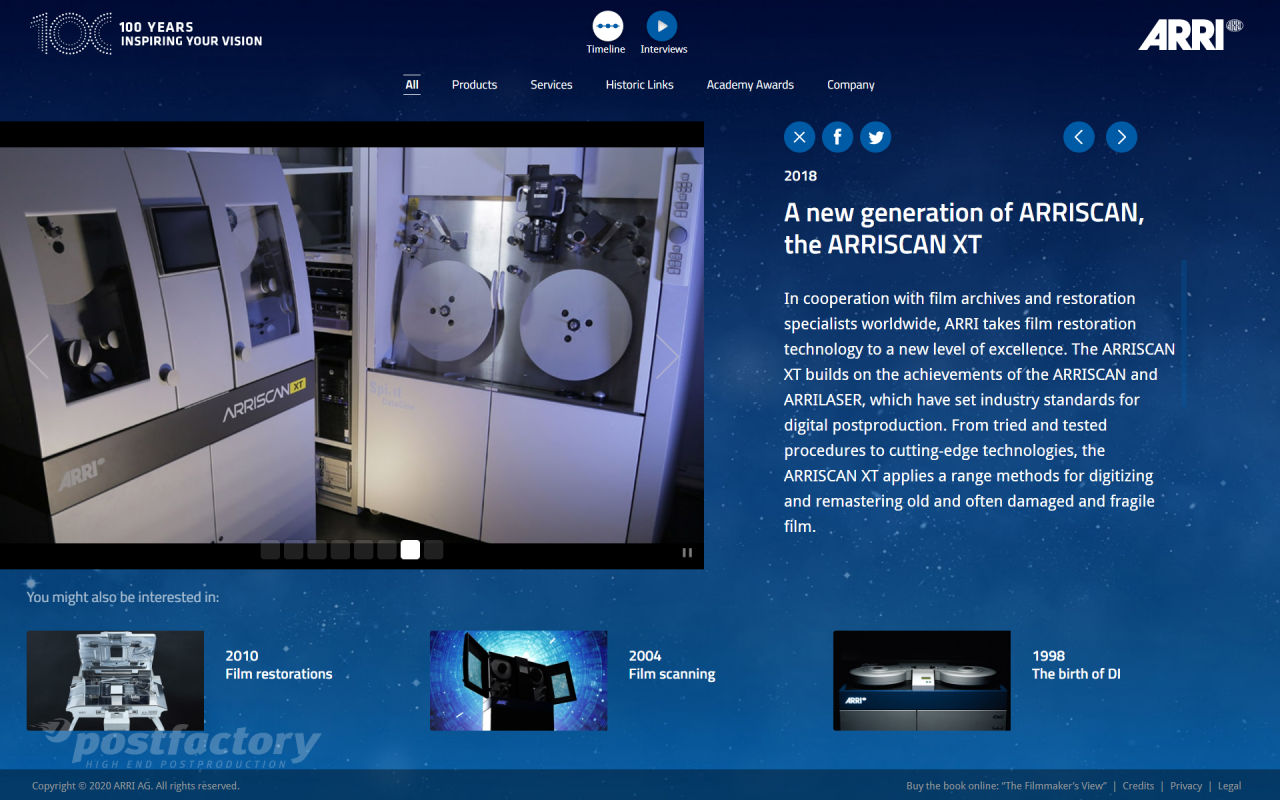Open the Privacy footer link
Viewport: 1280px width, 800px height.
(1186, 786)
